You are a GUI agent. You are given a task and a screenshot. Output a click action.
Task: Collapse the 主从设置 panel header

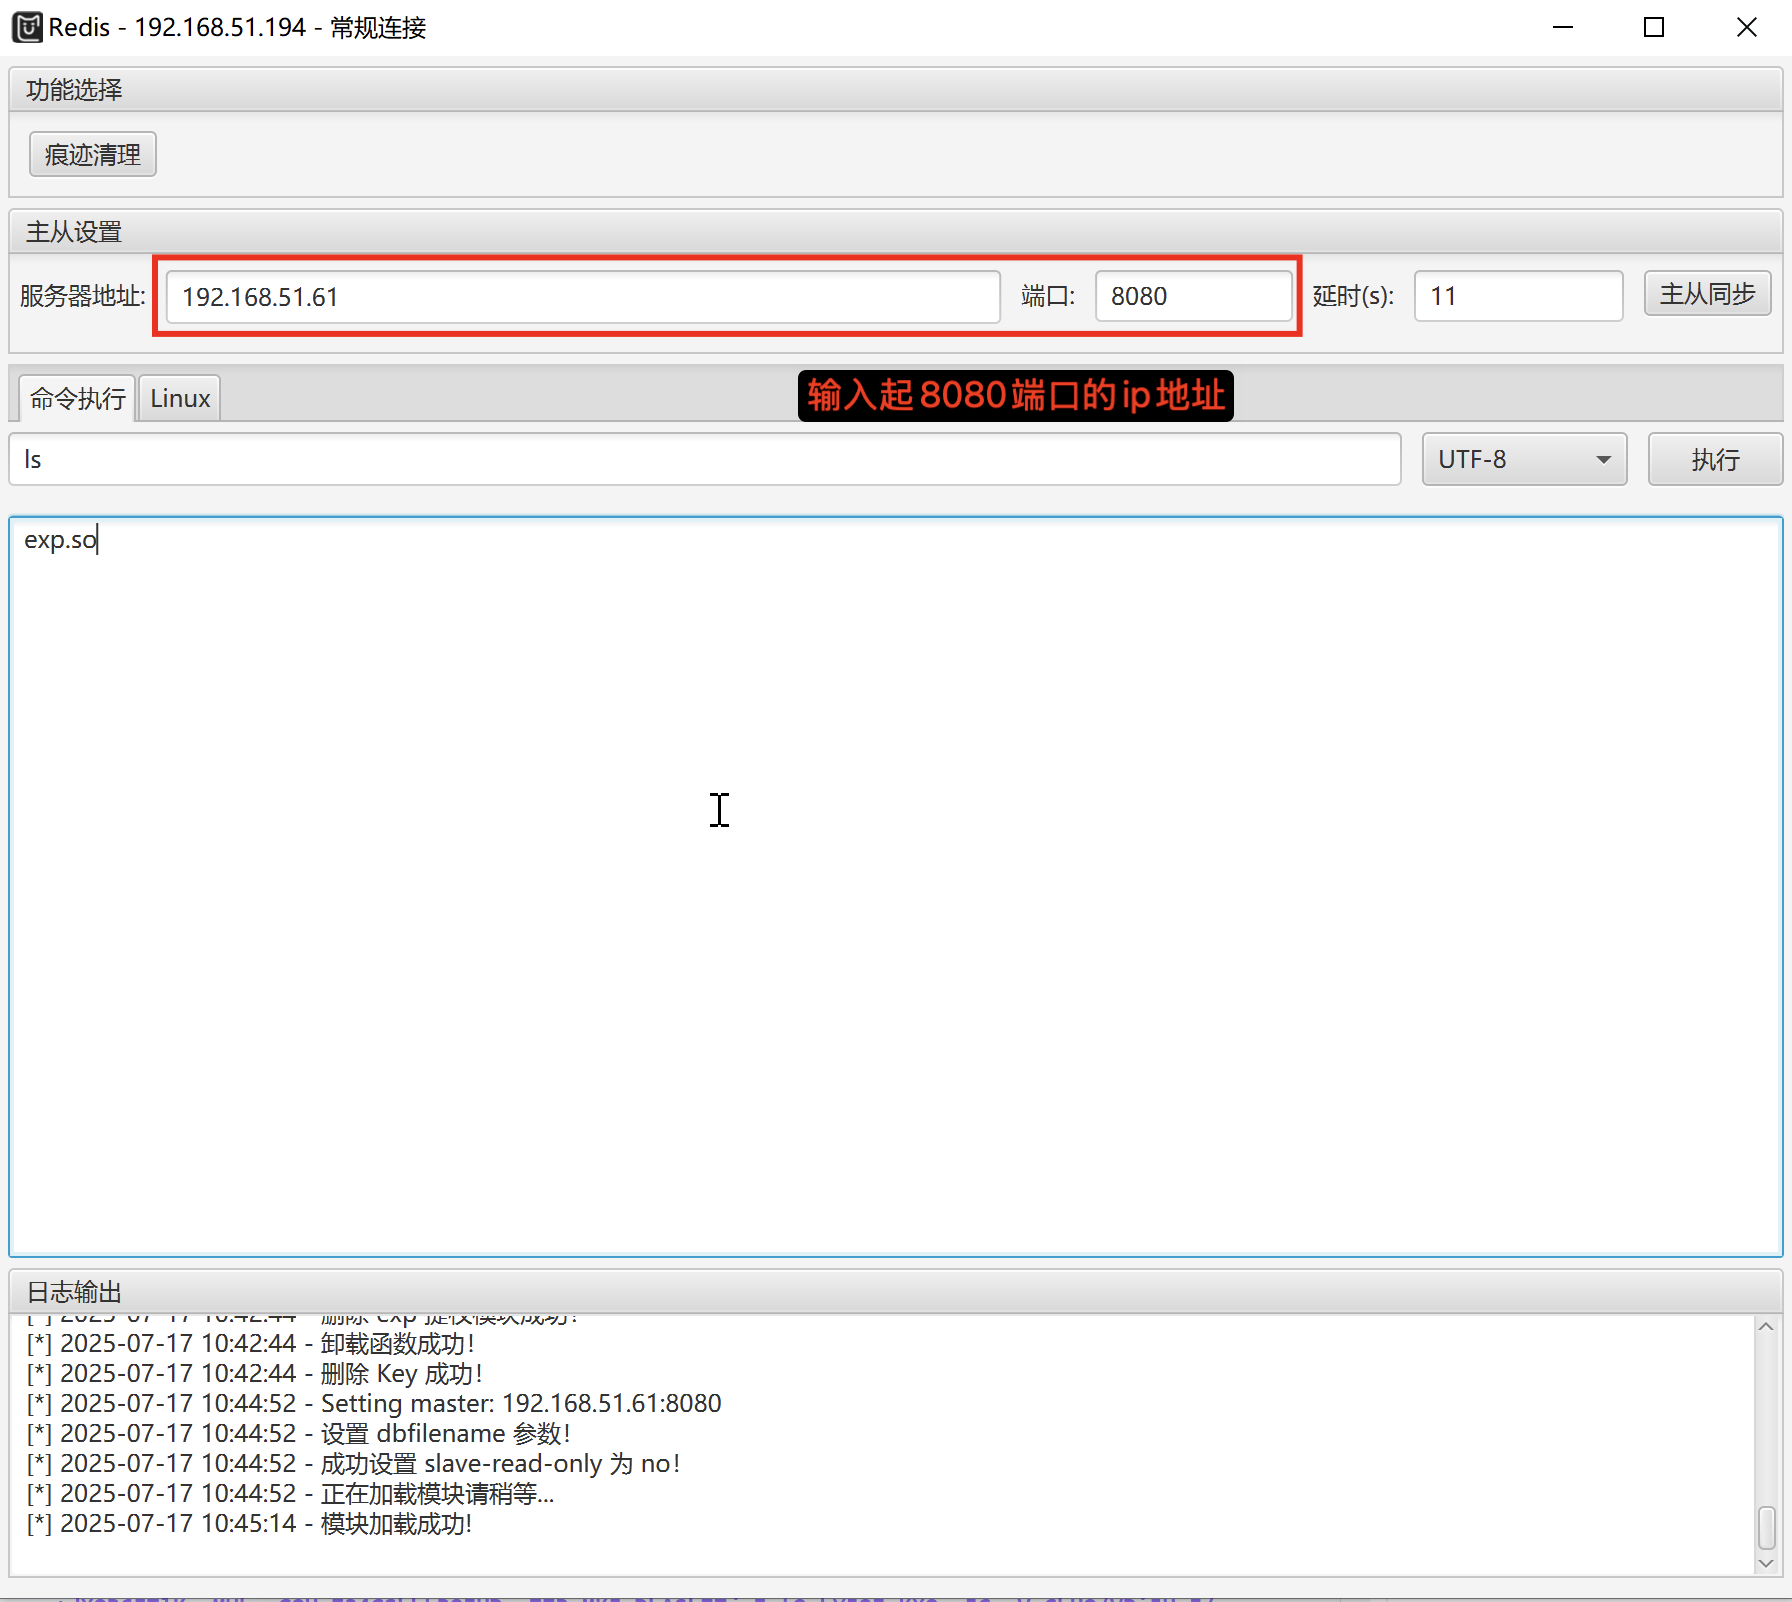coord(895,232)
